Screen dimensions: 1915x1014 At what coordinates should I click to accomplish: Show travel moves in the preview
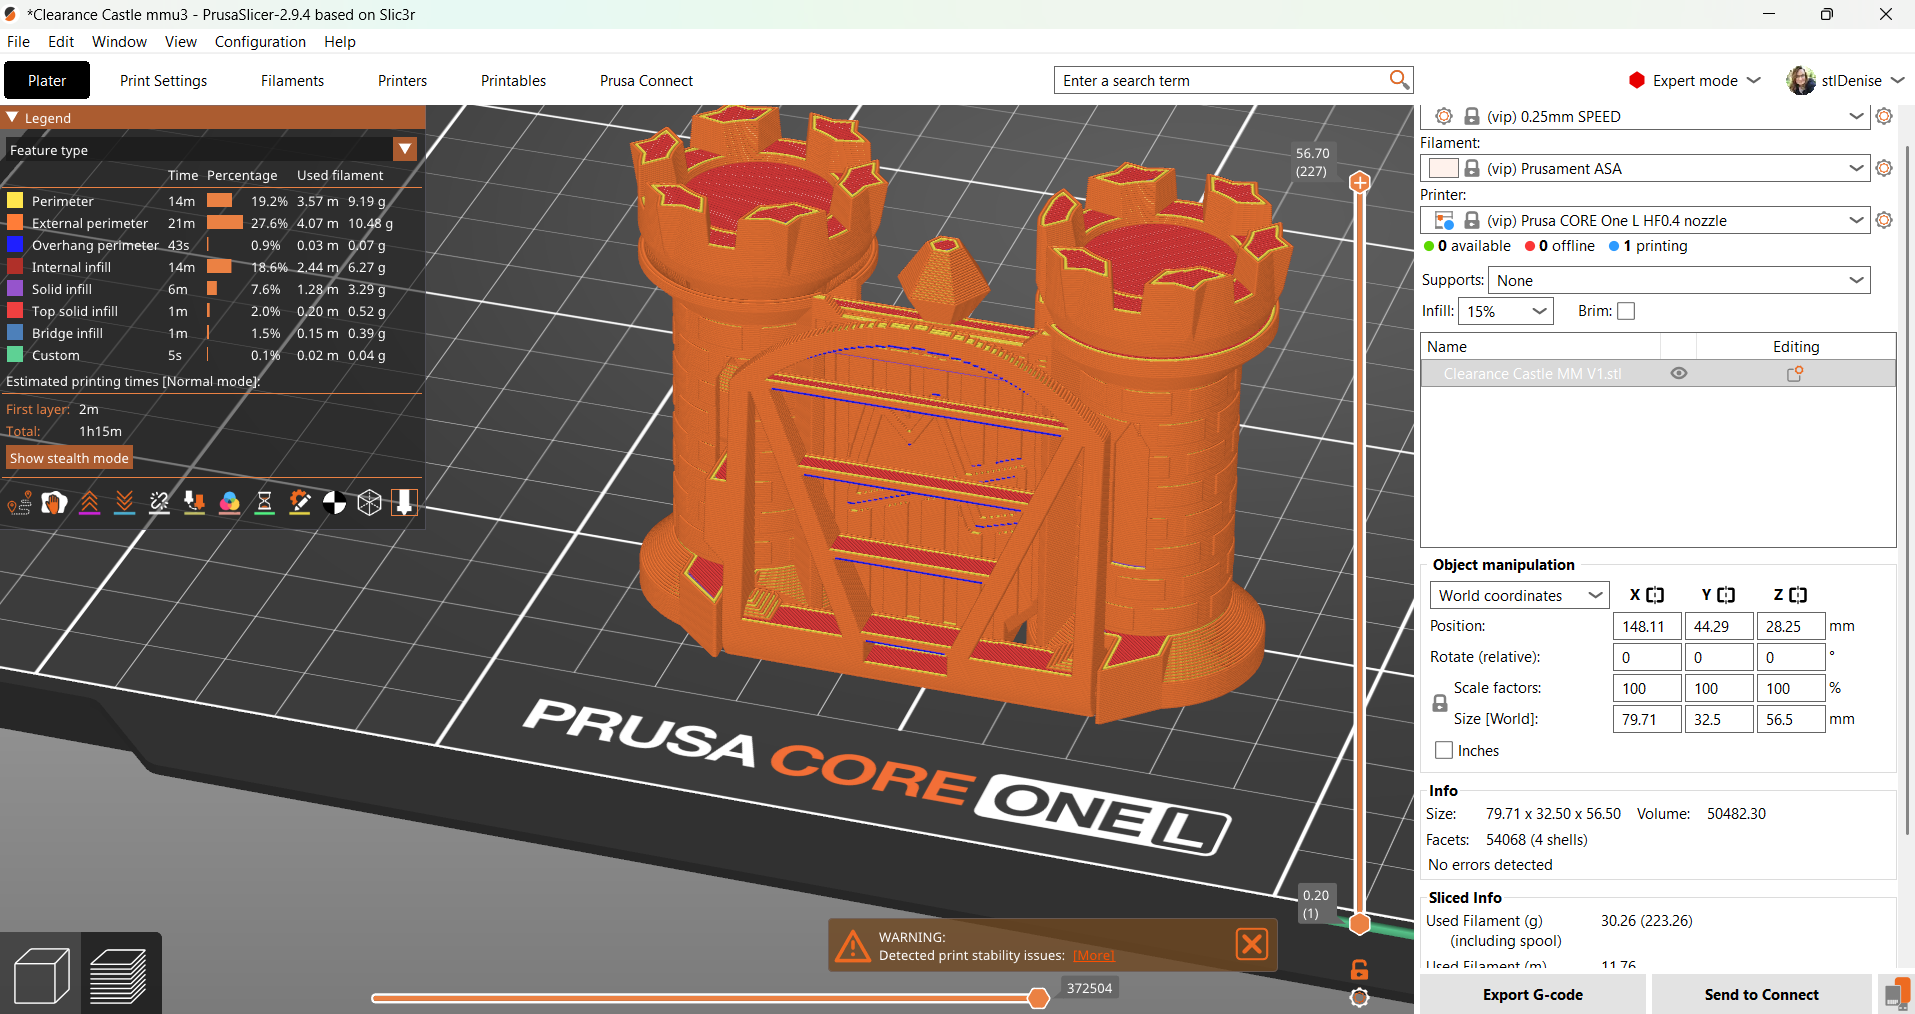[19, 503]
